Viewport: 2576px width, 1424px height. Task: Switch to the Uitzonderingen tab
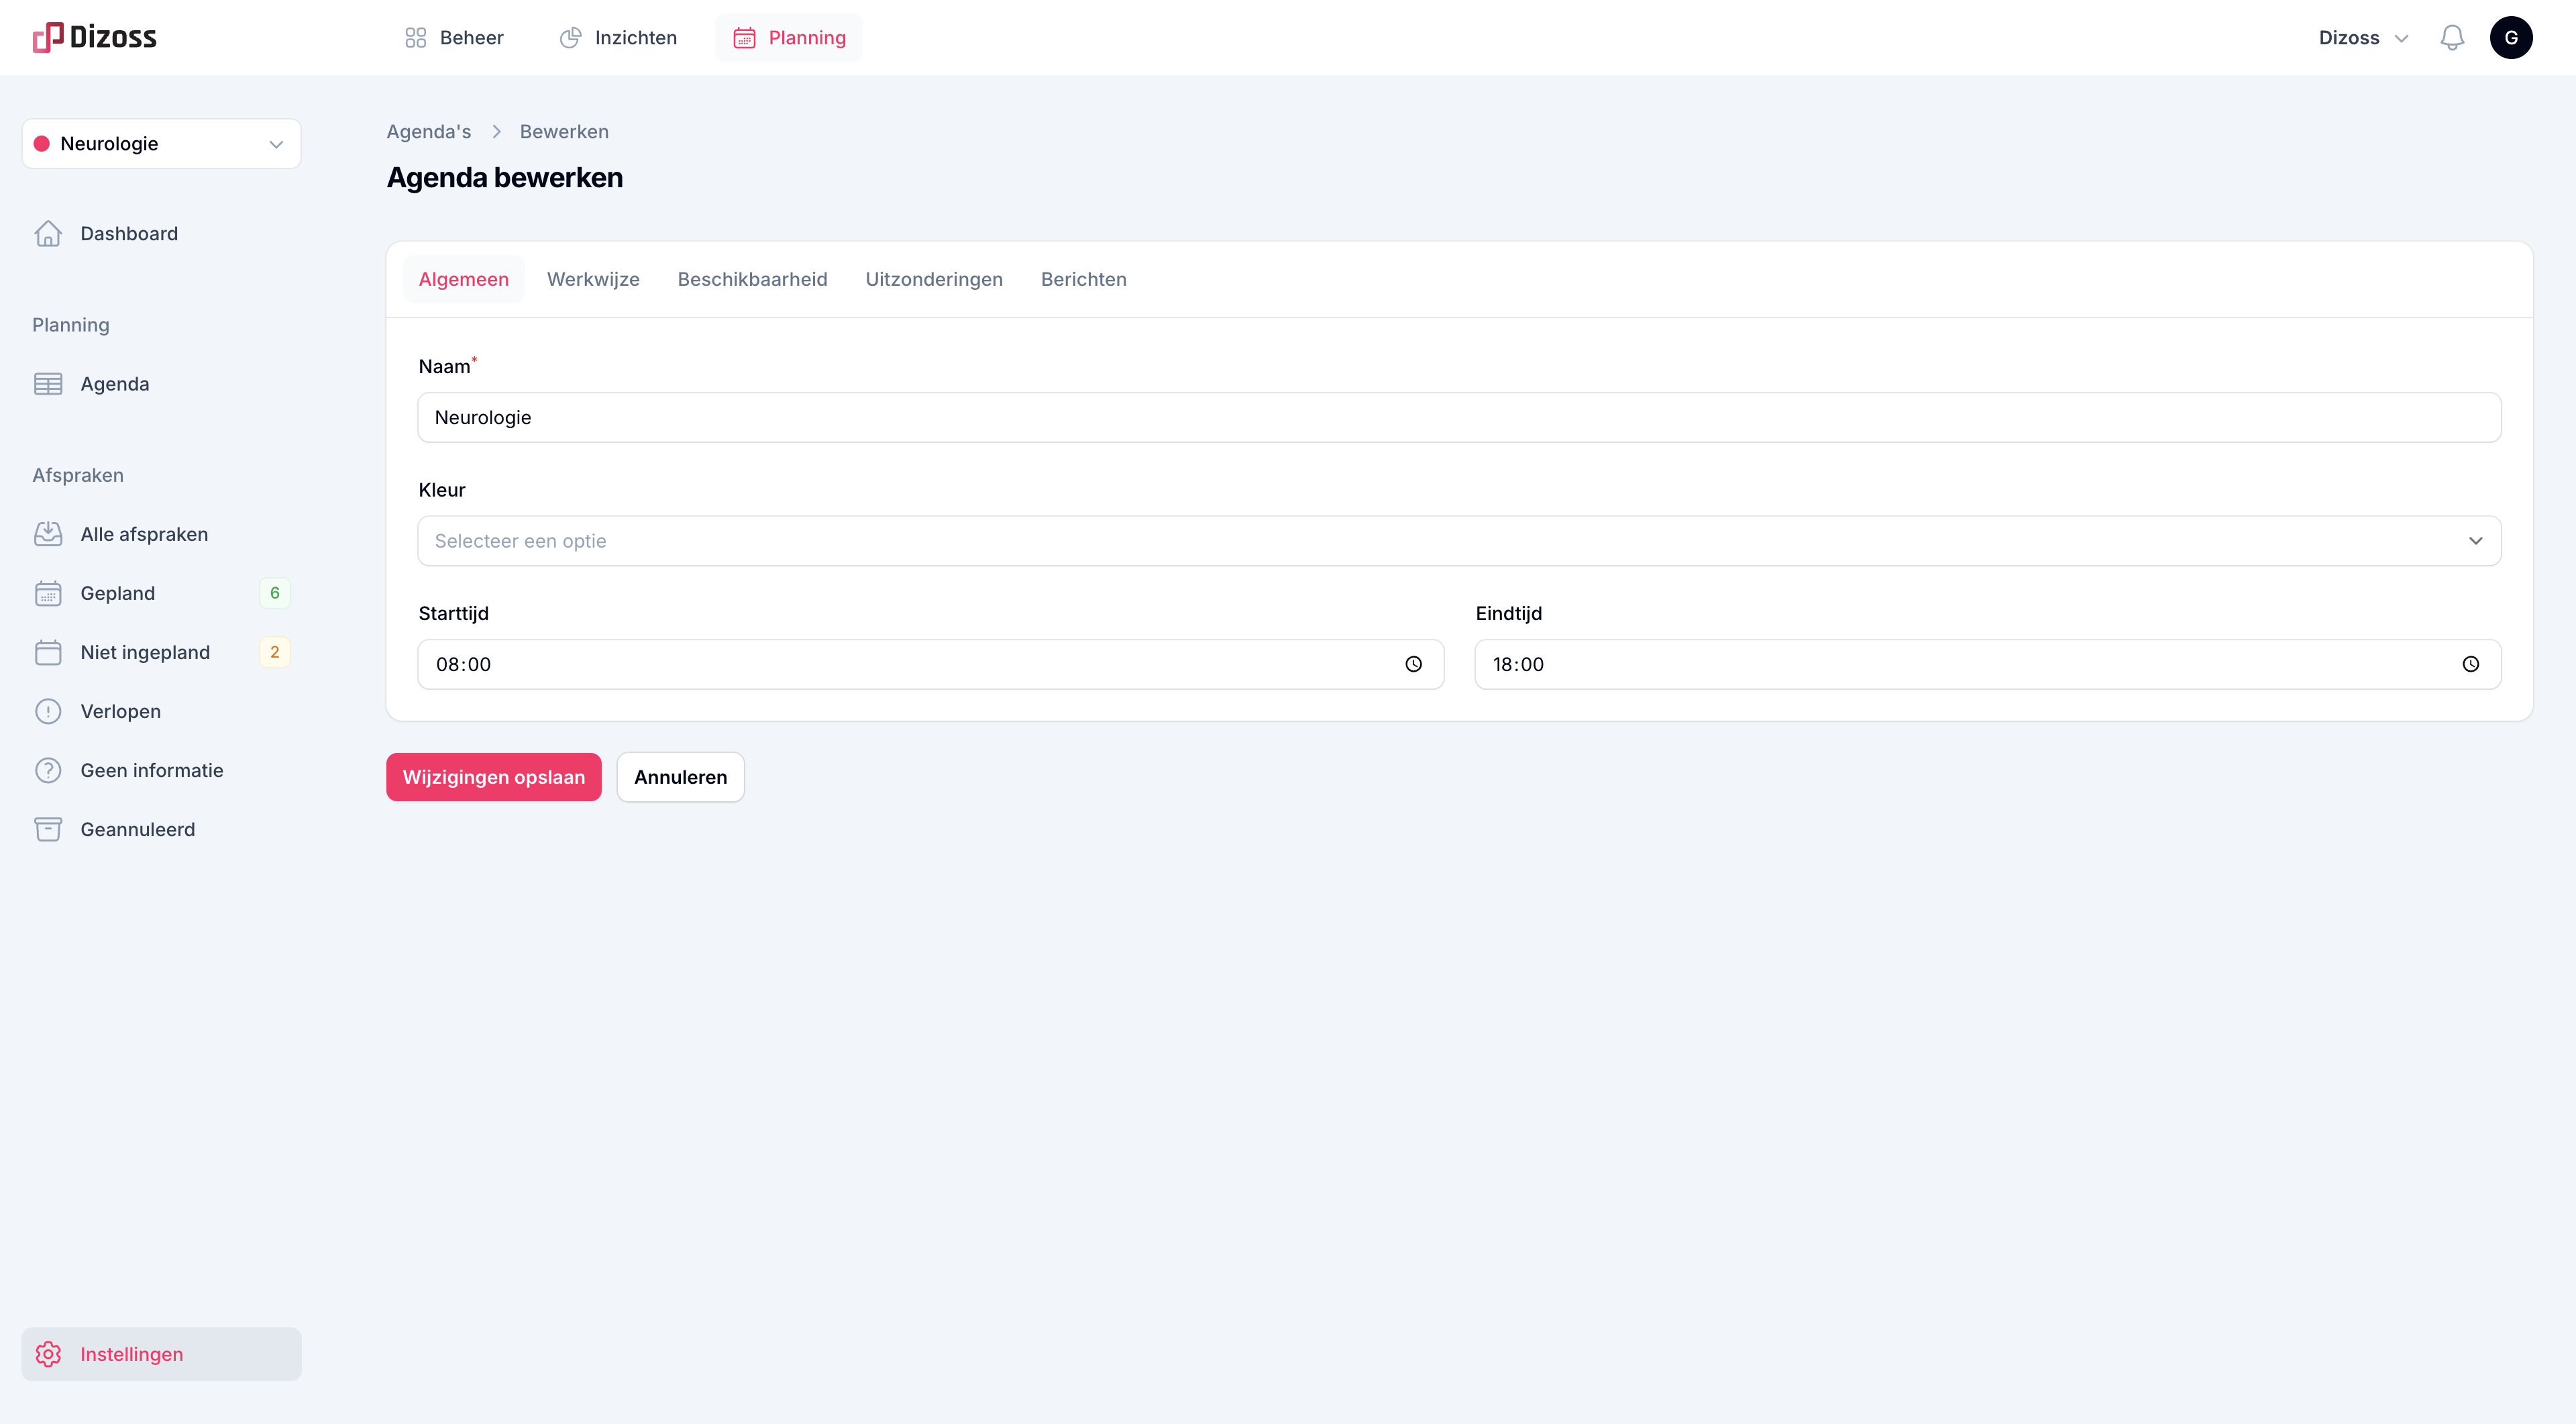[x=933, y=279]
